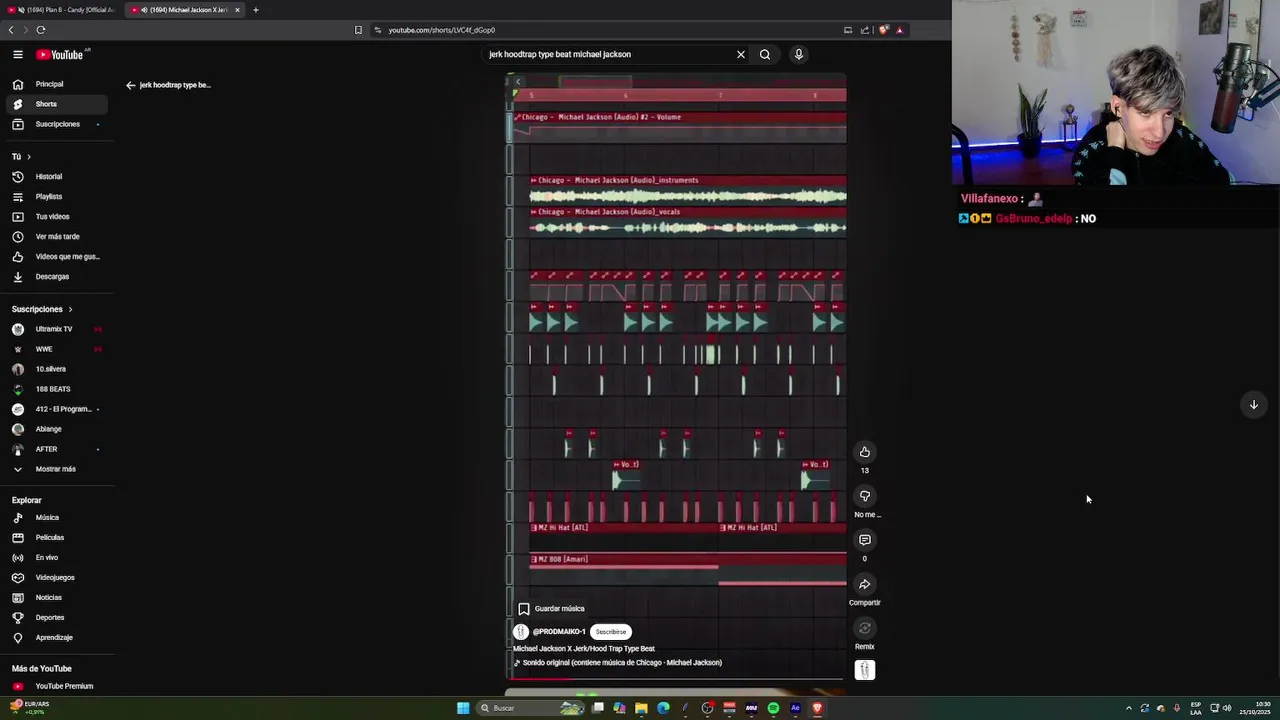Click the Suscribirse button
The image size is (1280, 720).
[x=611, y=632]
